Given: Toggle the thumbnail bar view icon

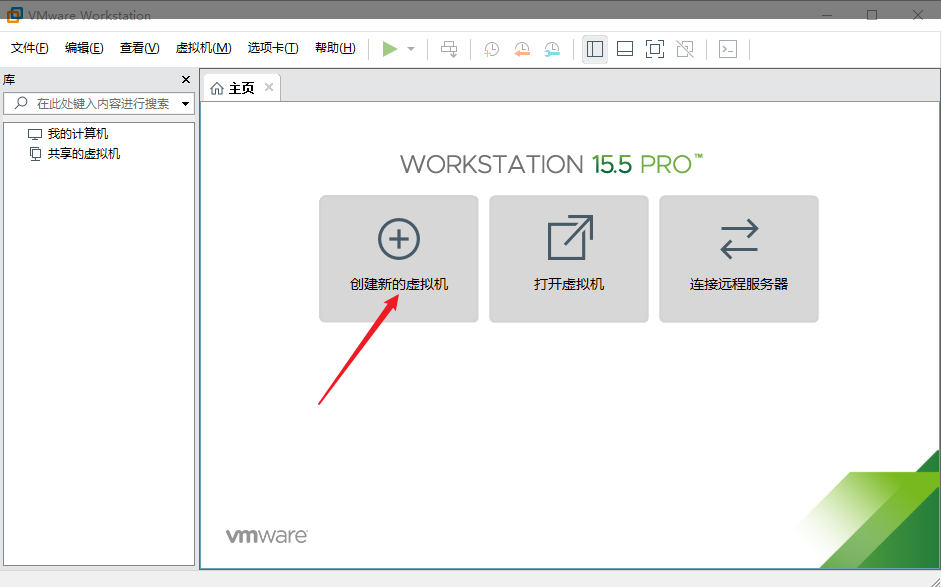Looking at the screenshot, I should coord(625,49).
